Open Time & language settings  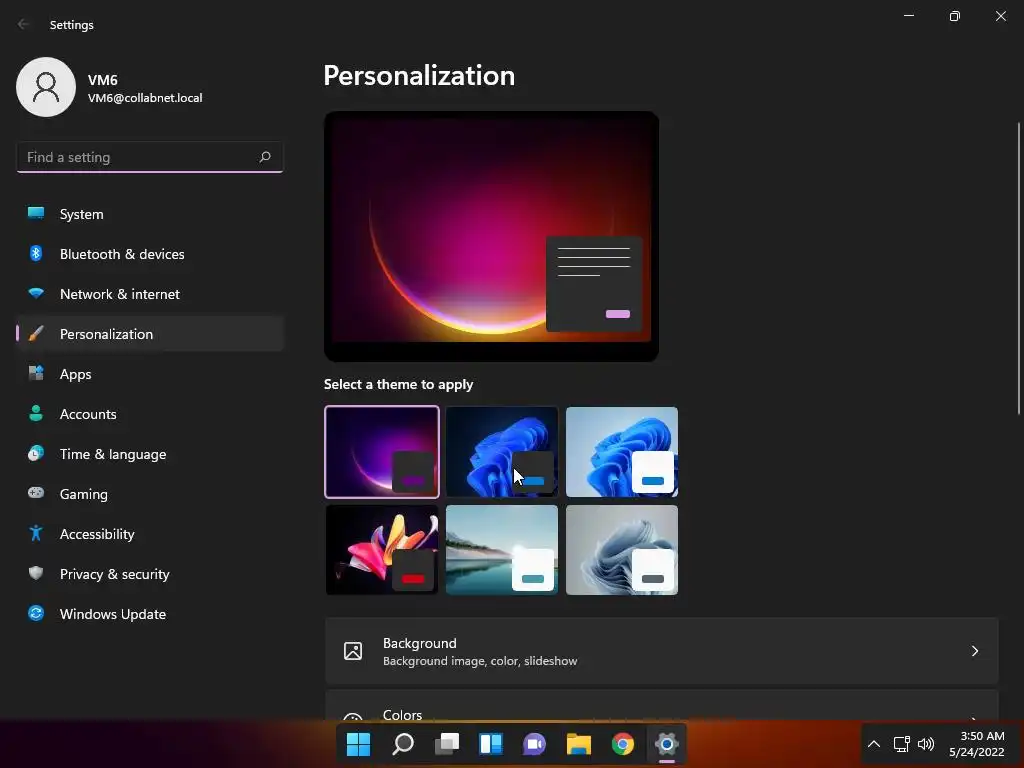point(150,454)
